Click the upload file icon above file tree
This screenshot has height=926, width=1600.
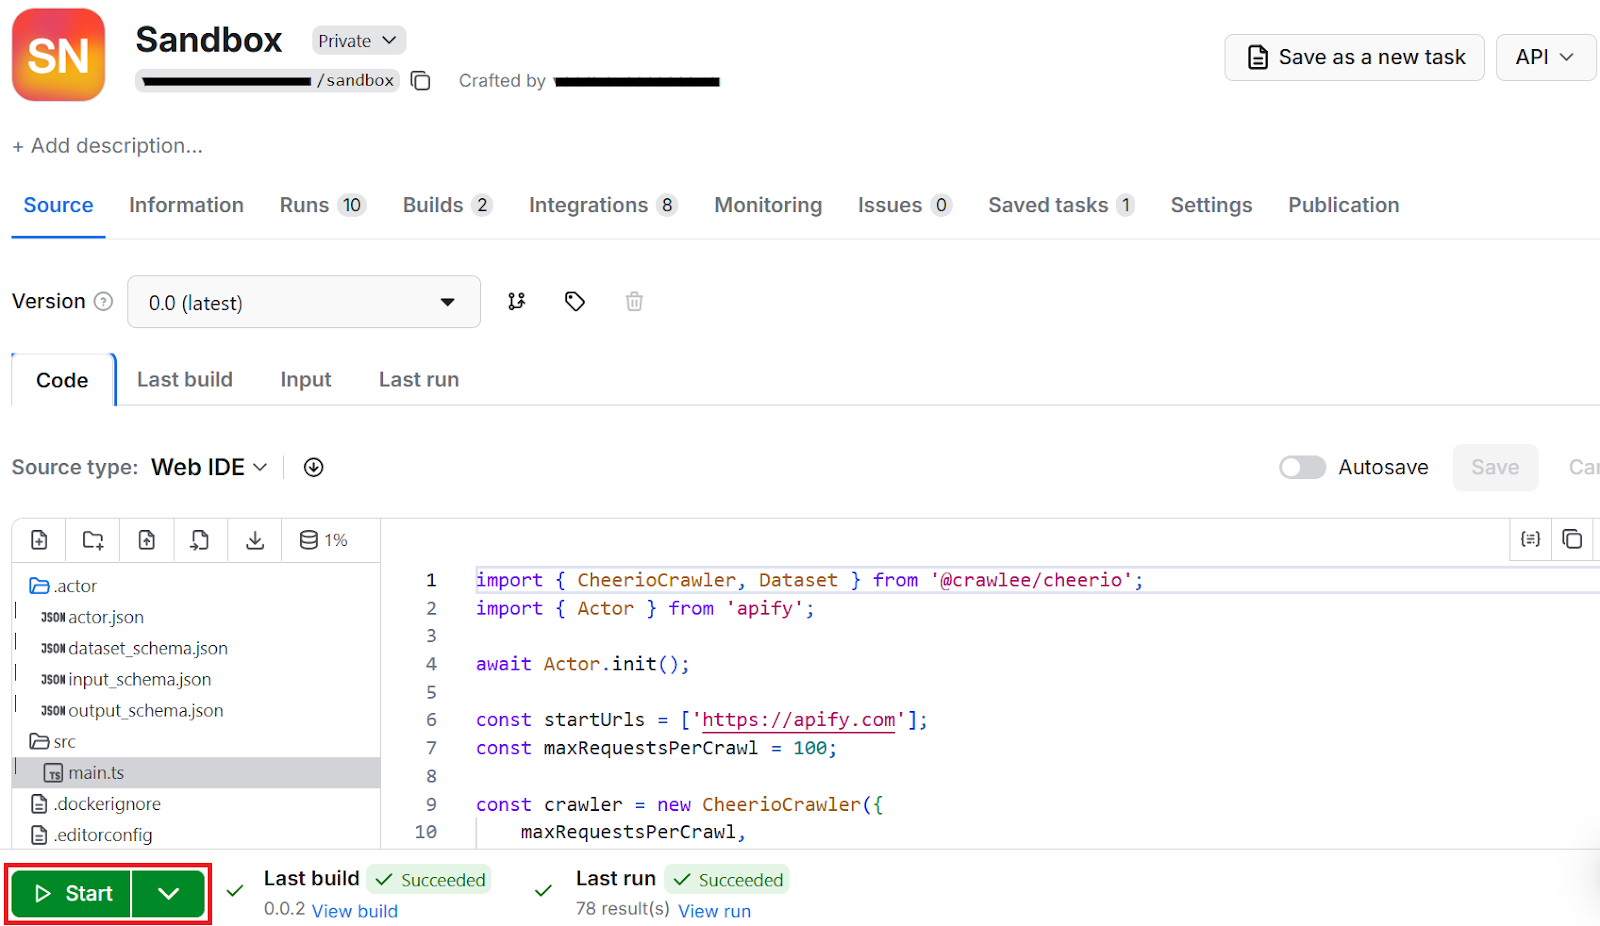pos(147,540)
